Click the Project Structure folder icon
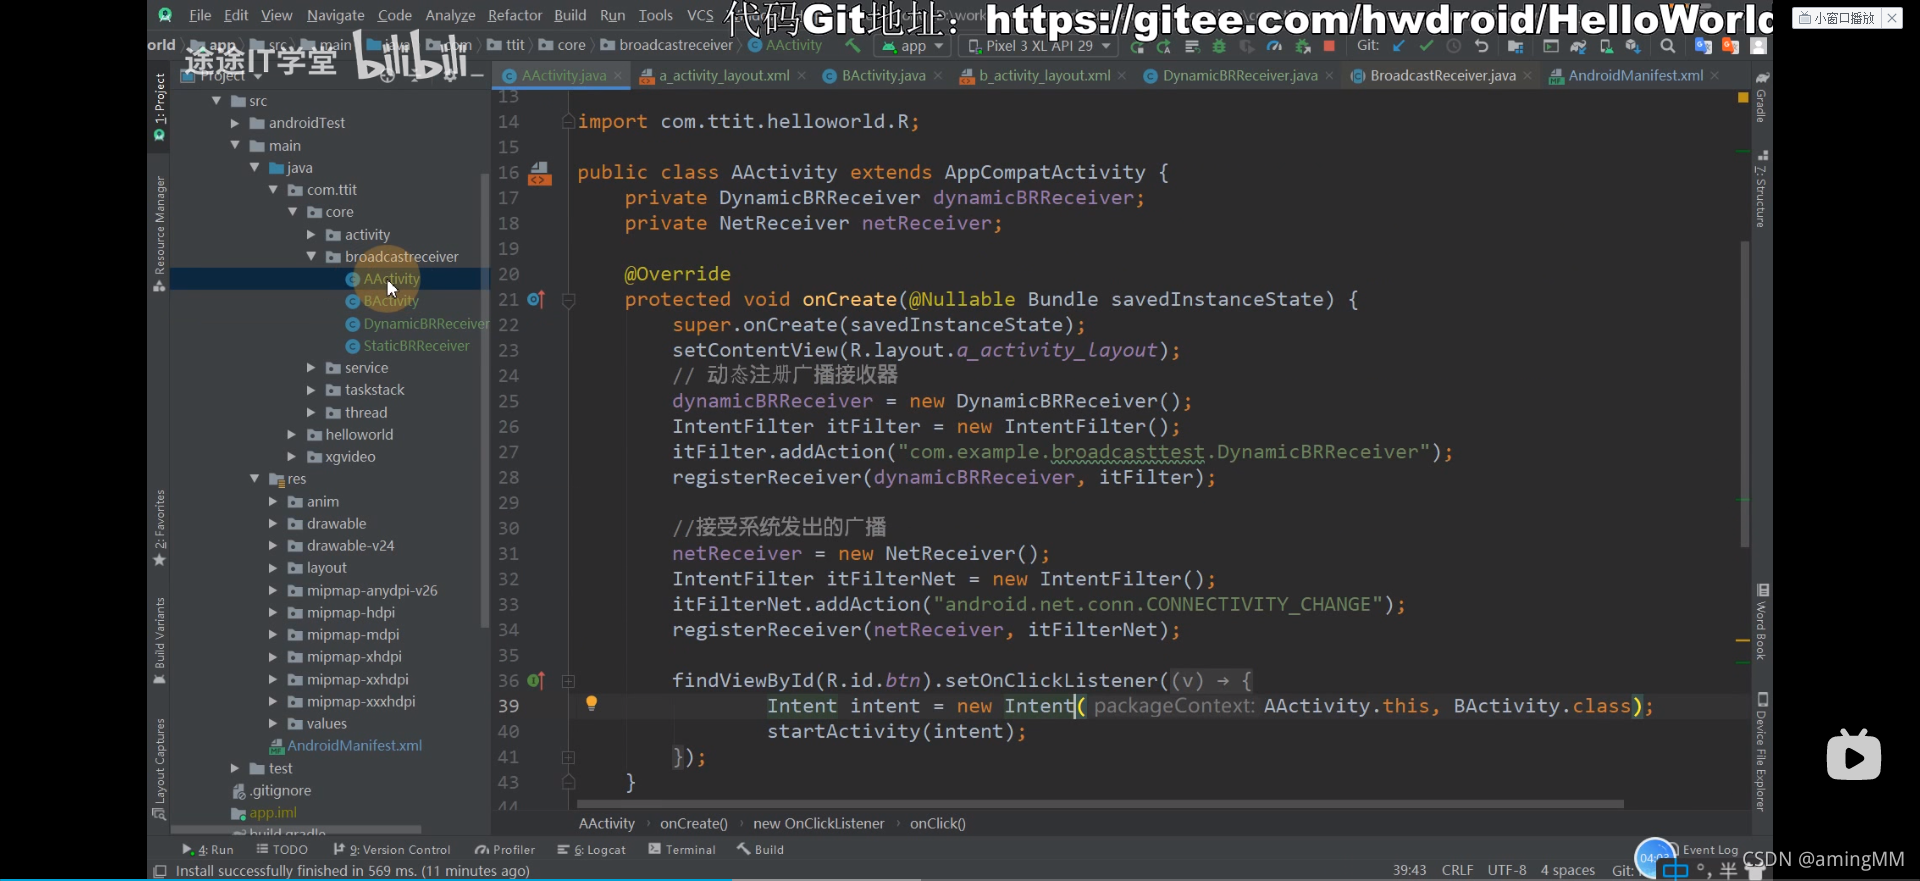Screen dimensions: 1920x881 click(x=1516, y=46)
